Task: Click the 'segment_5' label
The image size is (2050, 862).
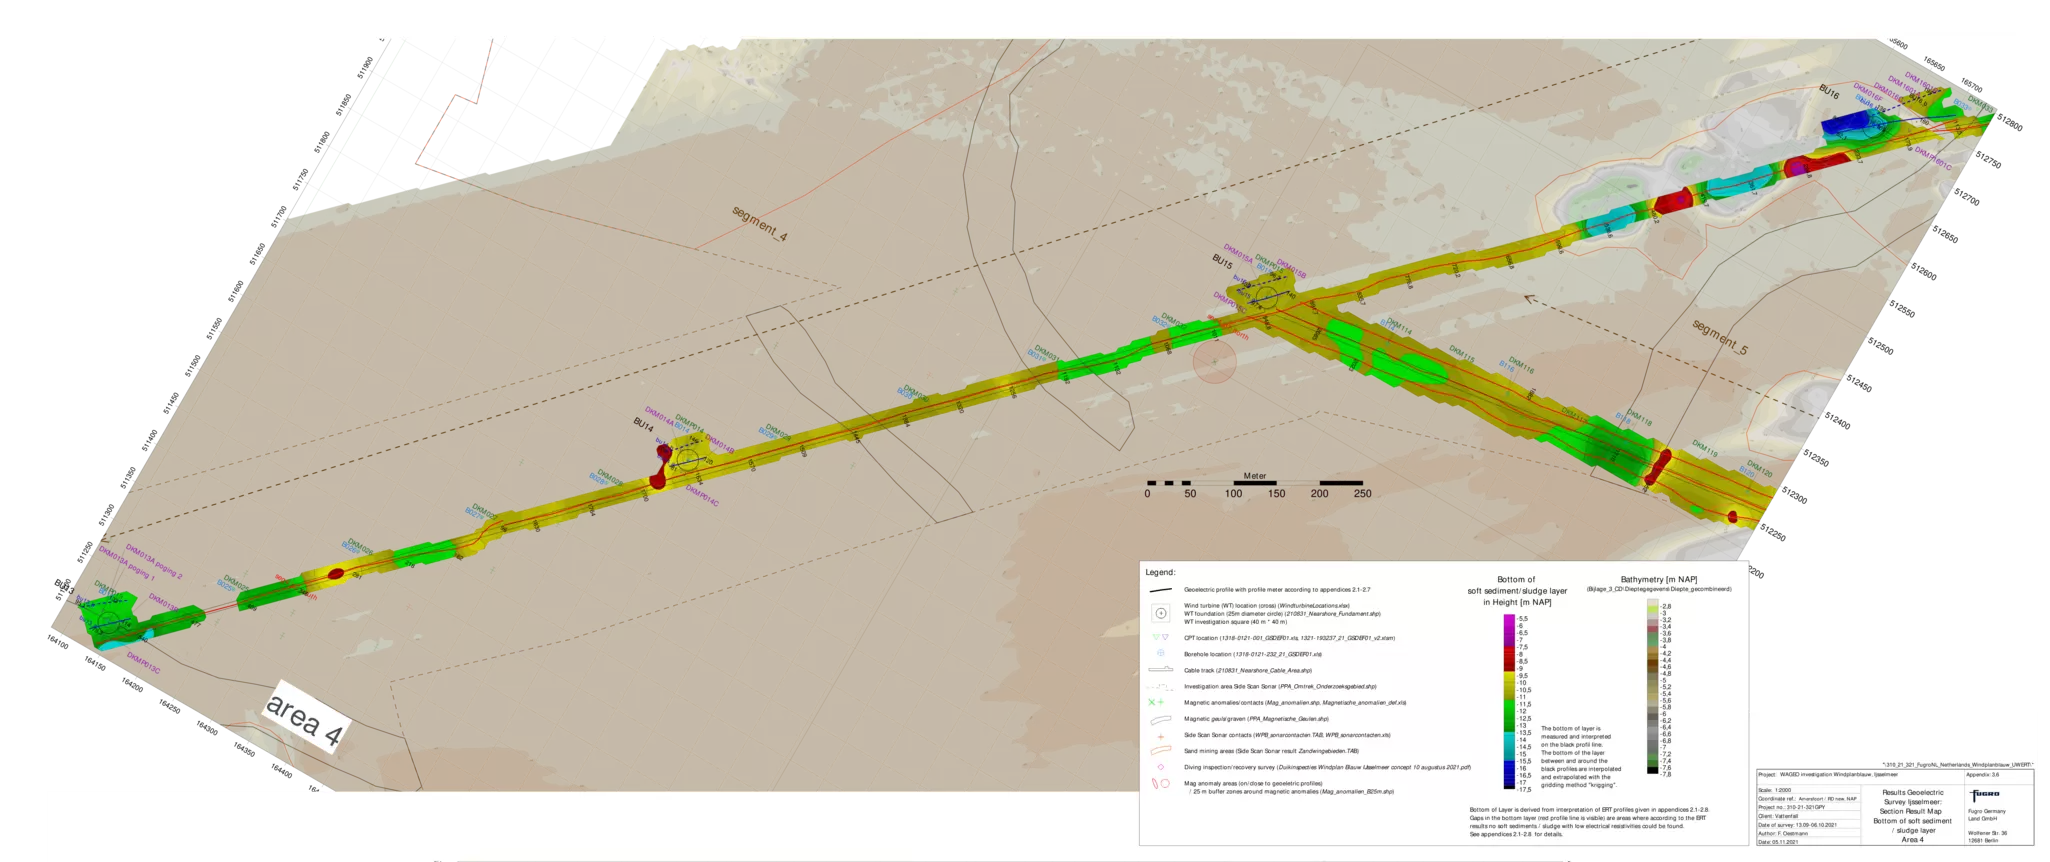Action: tap(1720, 337)
